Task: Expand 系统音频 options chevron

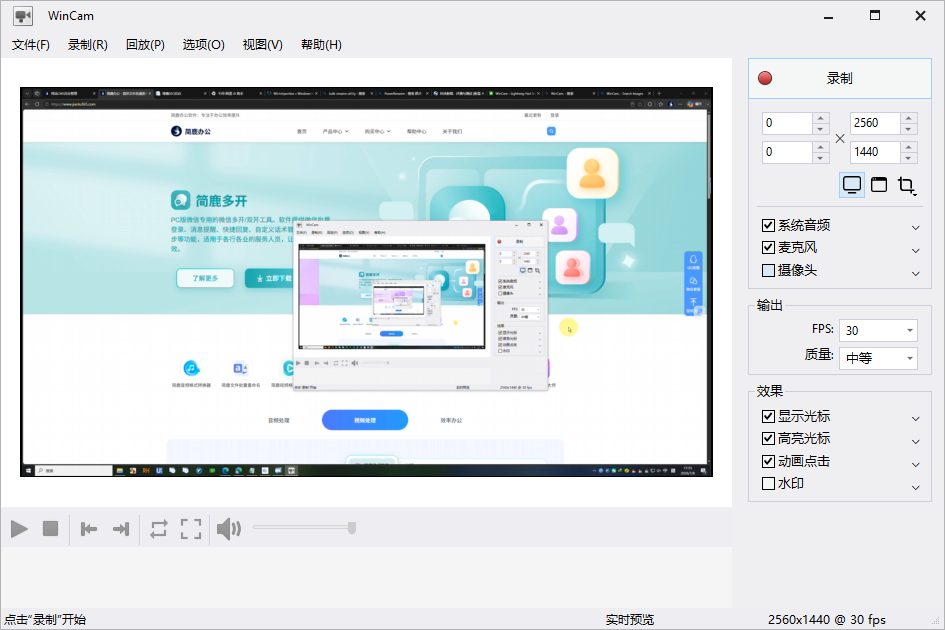Action: click(x=915, y=227)
